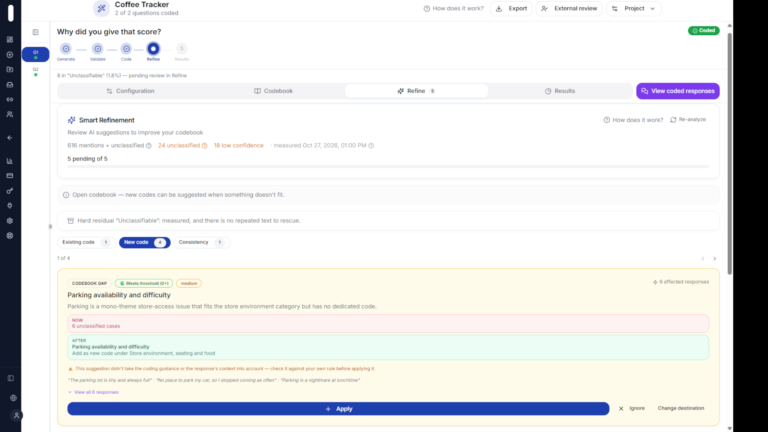
Task: Click the back arrow in left sidebar
Action: tap(10, 138)
